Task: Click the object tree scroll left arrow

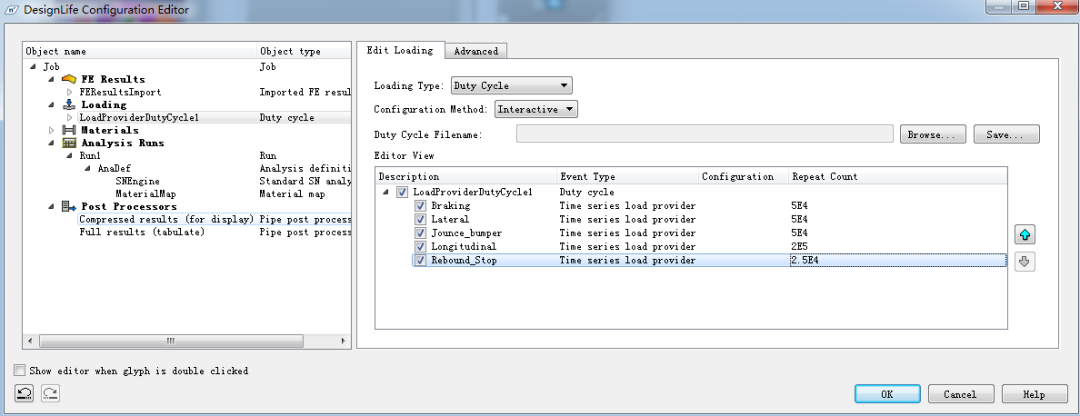Action: click(30, 341)
